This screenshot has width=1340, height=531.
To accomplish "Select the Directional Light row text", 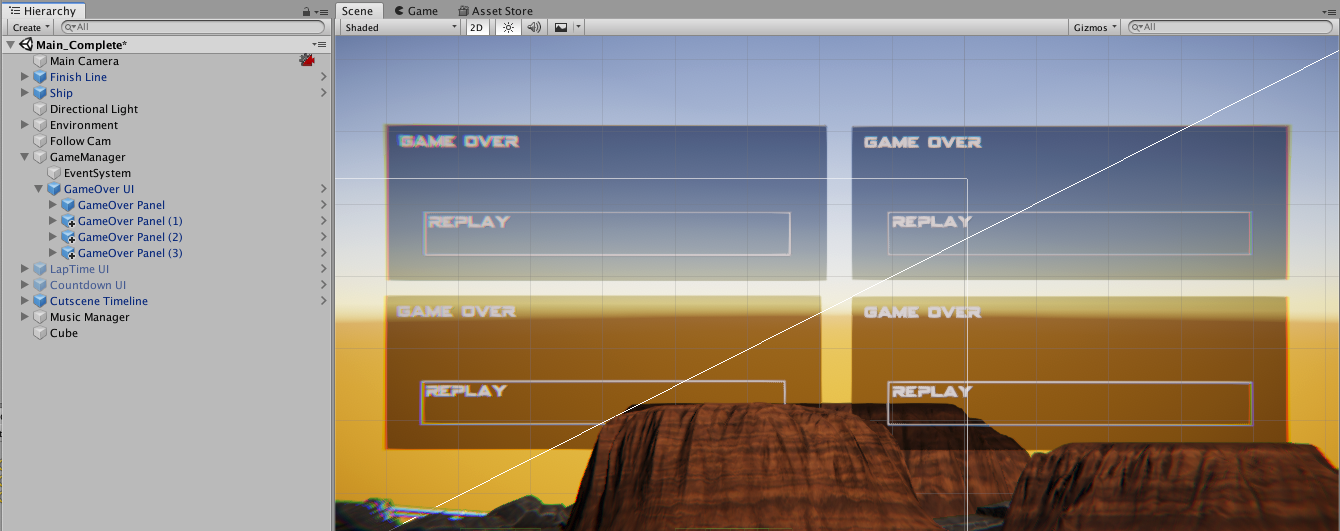I will pyautogui.click(x=94, y=109).
